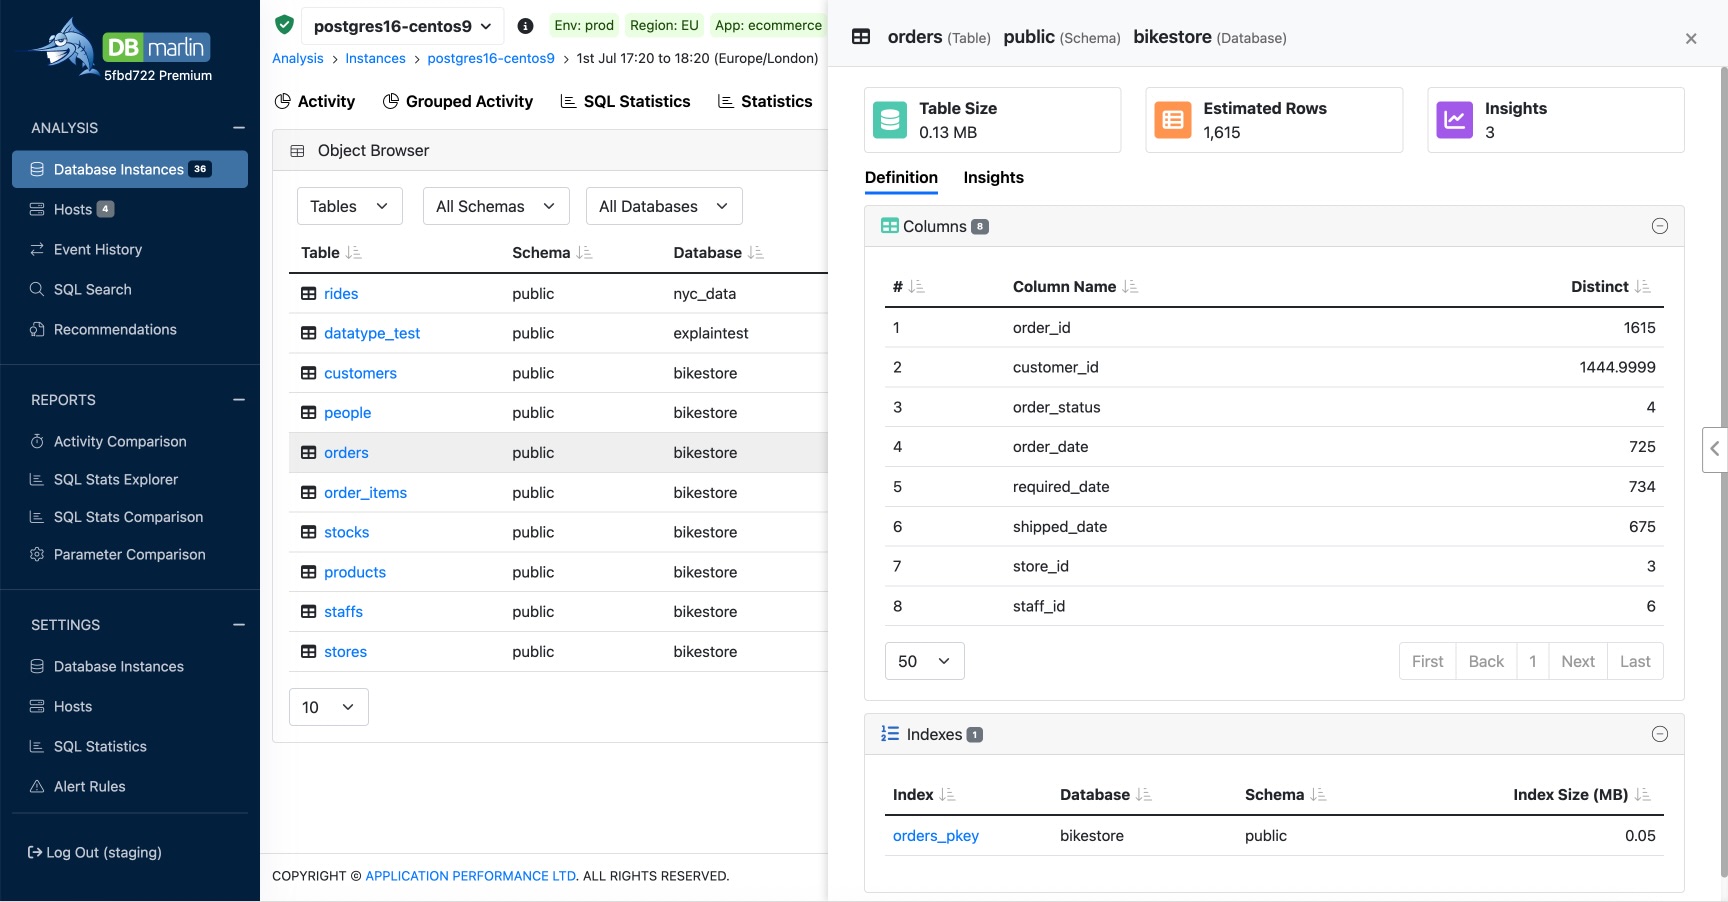Log Out of staging
The height and width of the screenshot is (902, 1728).
tap(95, 852)
